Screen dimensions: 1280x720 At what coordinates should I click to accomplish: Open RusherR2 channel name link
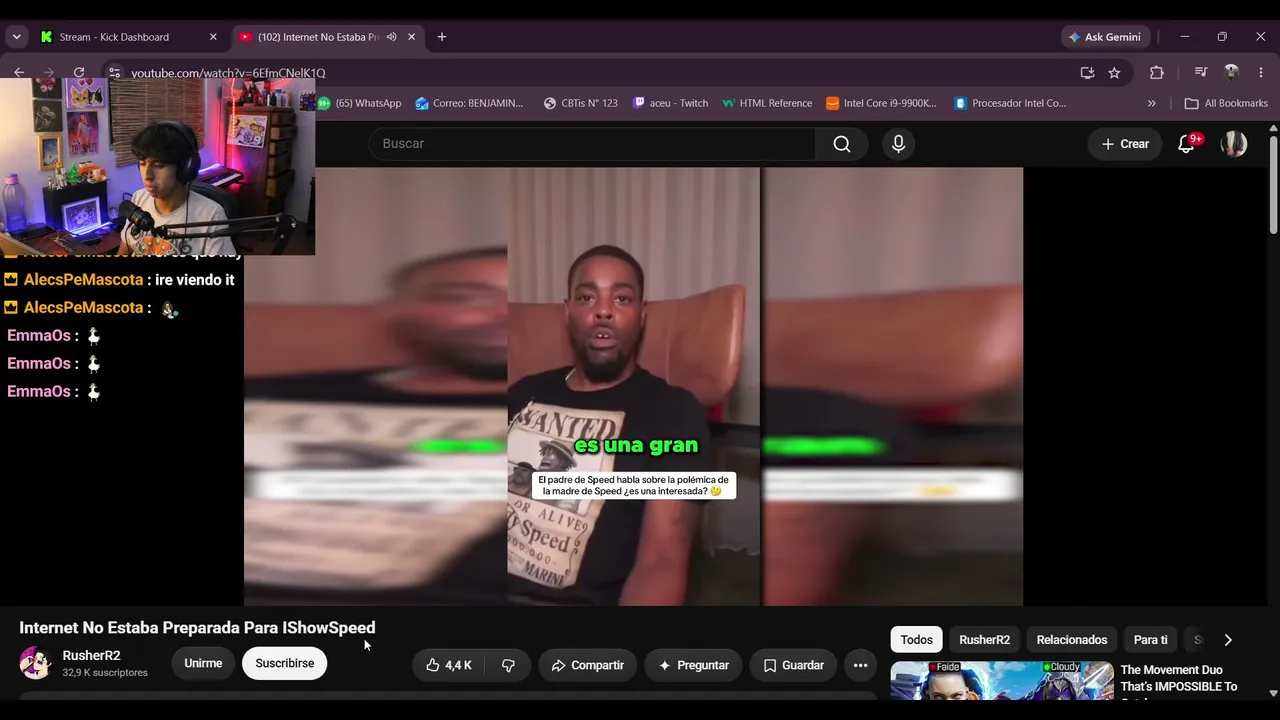(91, 656)
